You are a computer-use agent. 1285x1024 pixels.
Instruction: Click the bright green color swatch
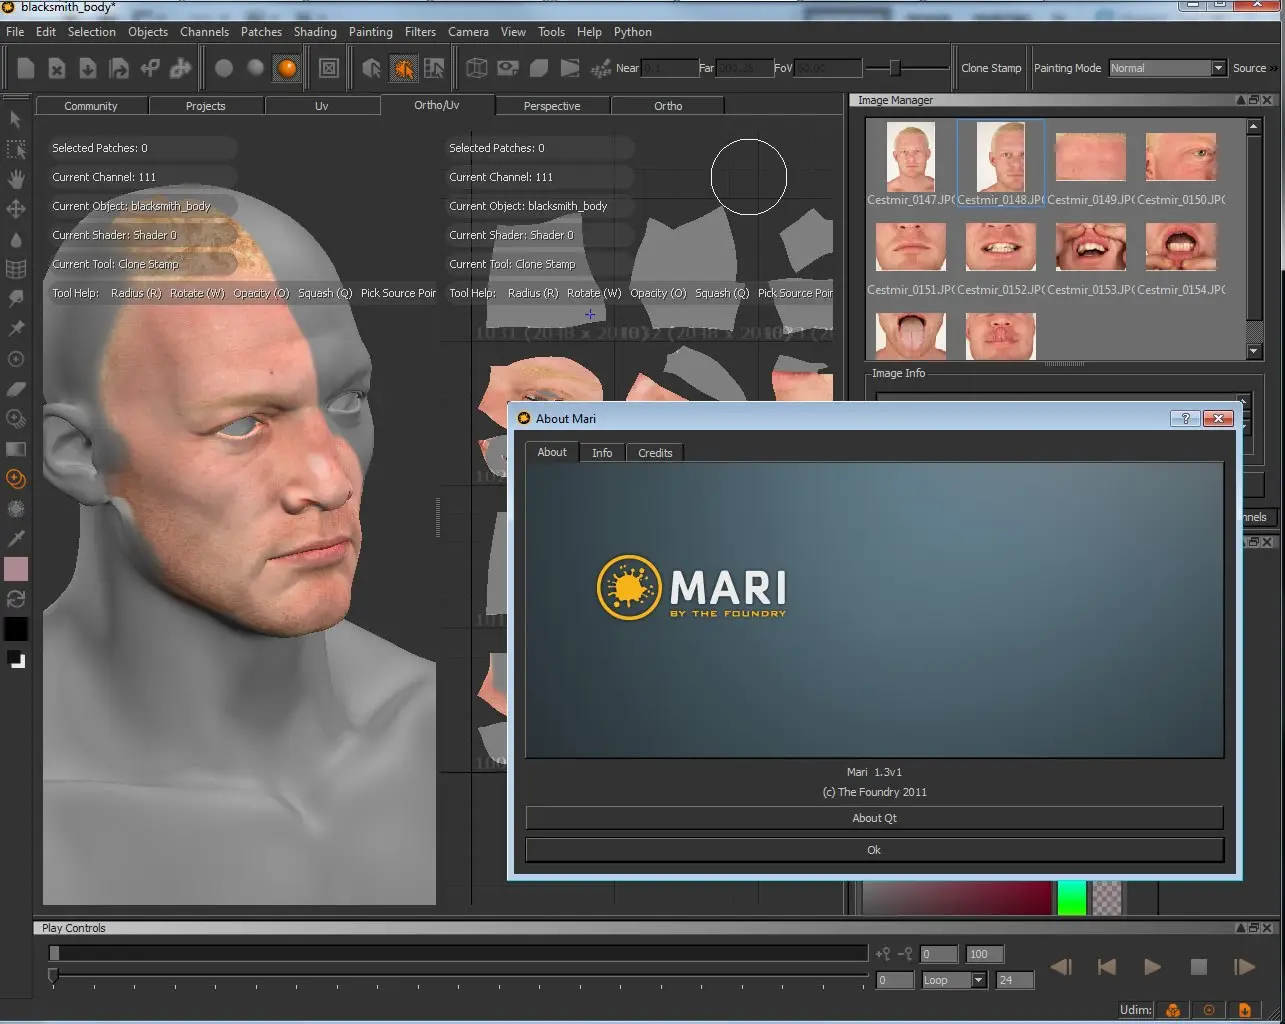pyautogui.click(x=1071, y=897)
